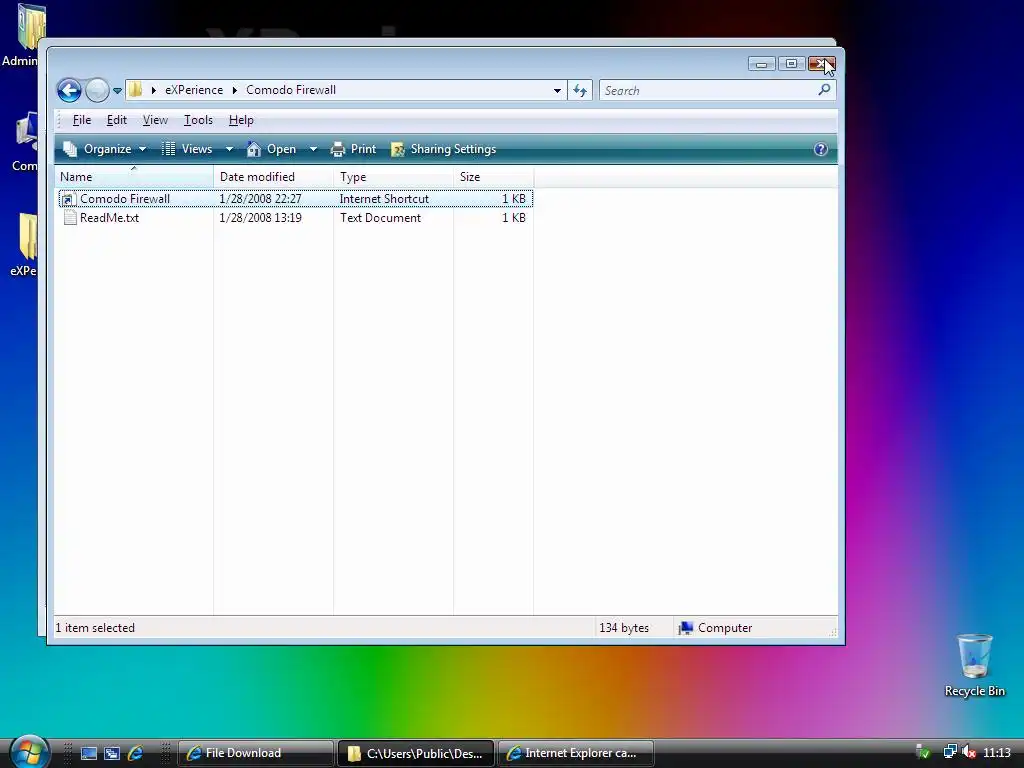Minimize the Explorer window
This screenshot has height=768, width=1024.
tap(761, 64)
